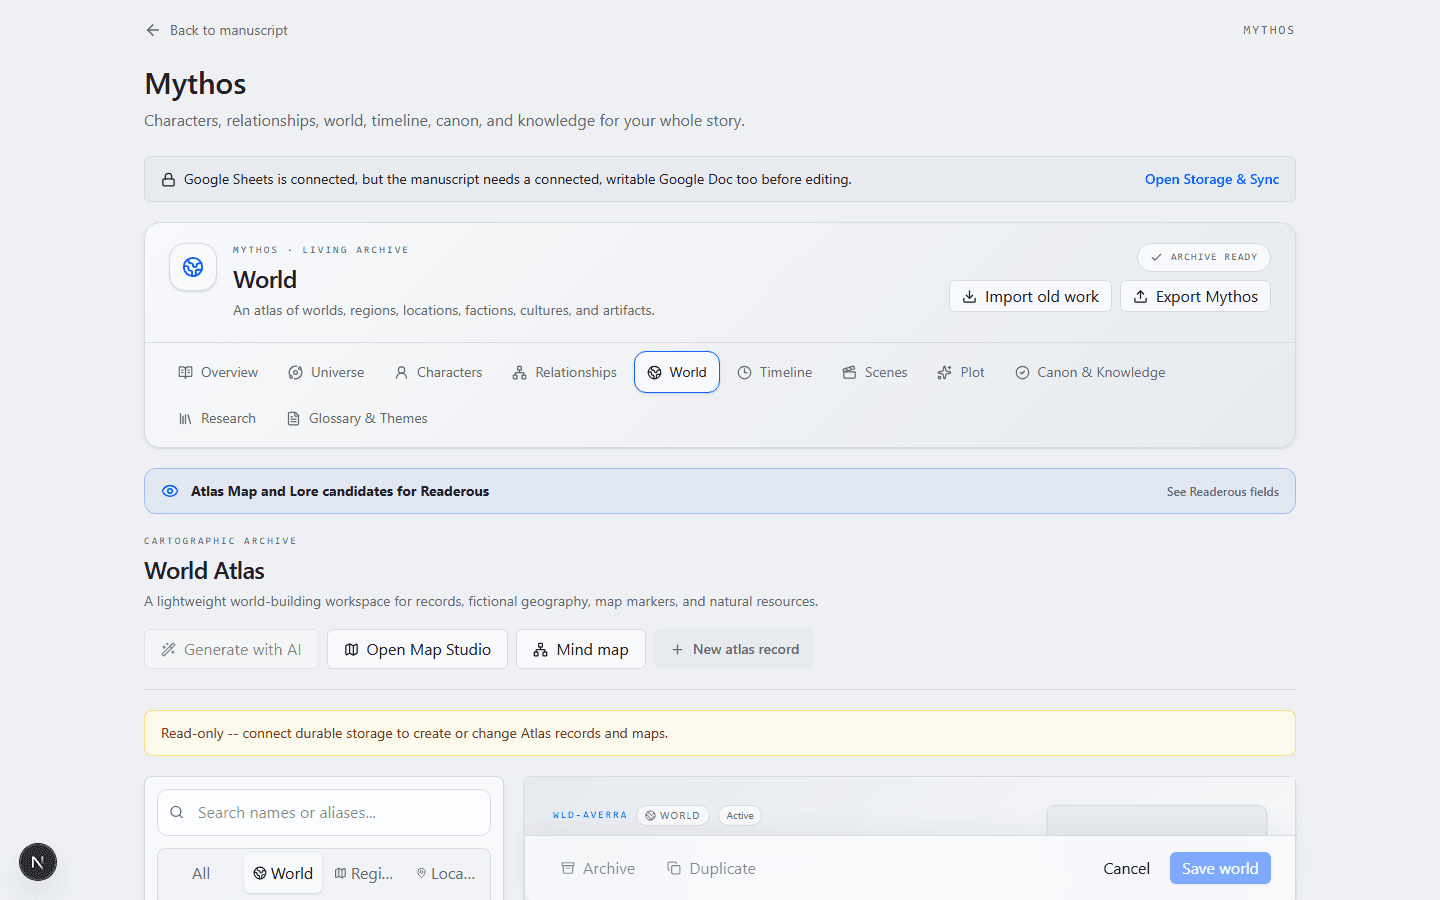The height and width of the screenshot is (900, 1440).
Task: Focus the Search names or aliases field
Action: [x=324, y=813]
